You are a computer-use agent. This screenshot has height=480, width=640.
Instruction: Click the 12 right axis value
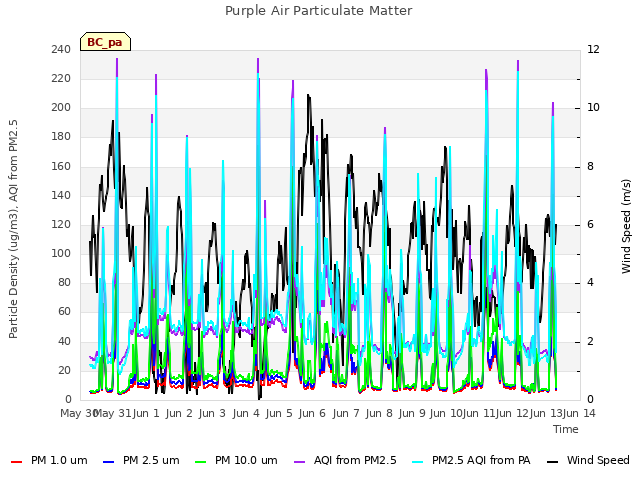[x=593, y=49]
